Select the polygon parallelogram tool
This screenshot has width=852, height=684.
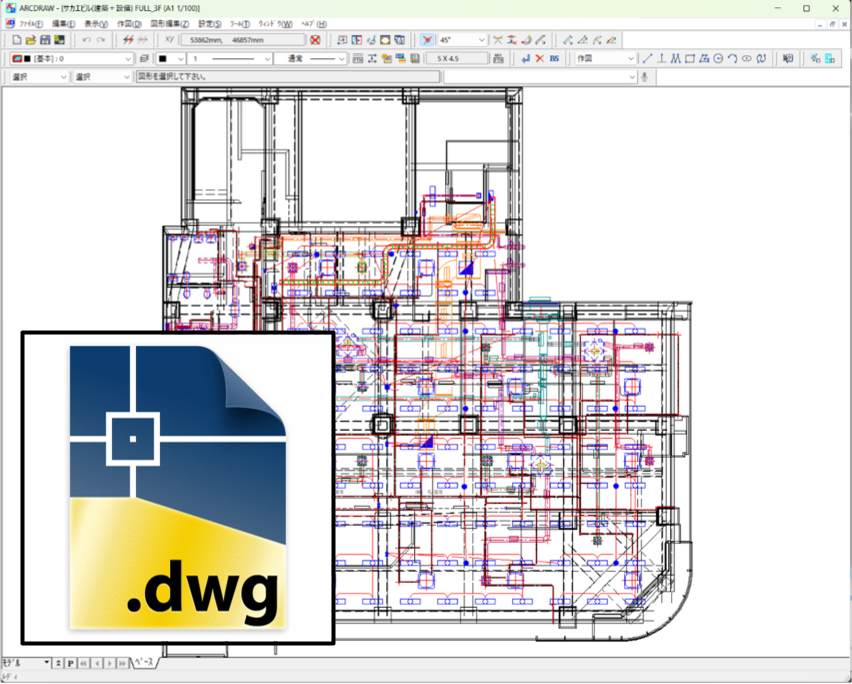click(704, 59)
